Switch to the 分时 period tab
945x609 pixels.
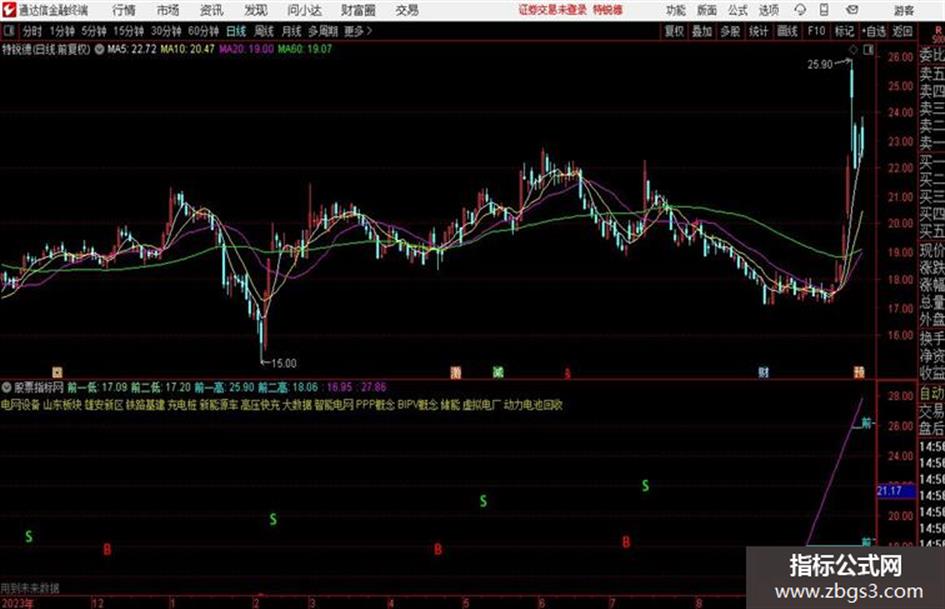[x=33, y=31]
